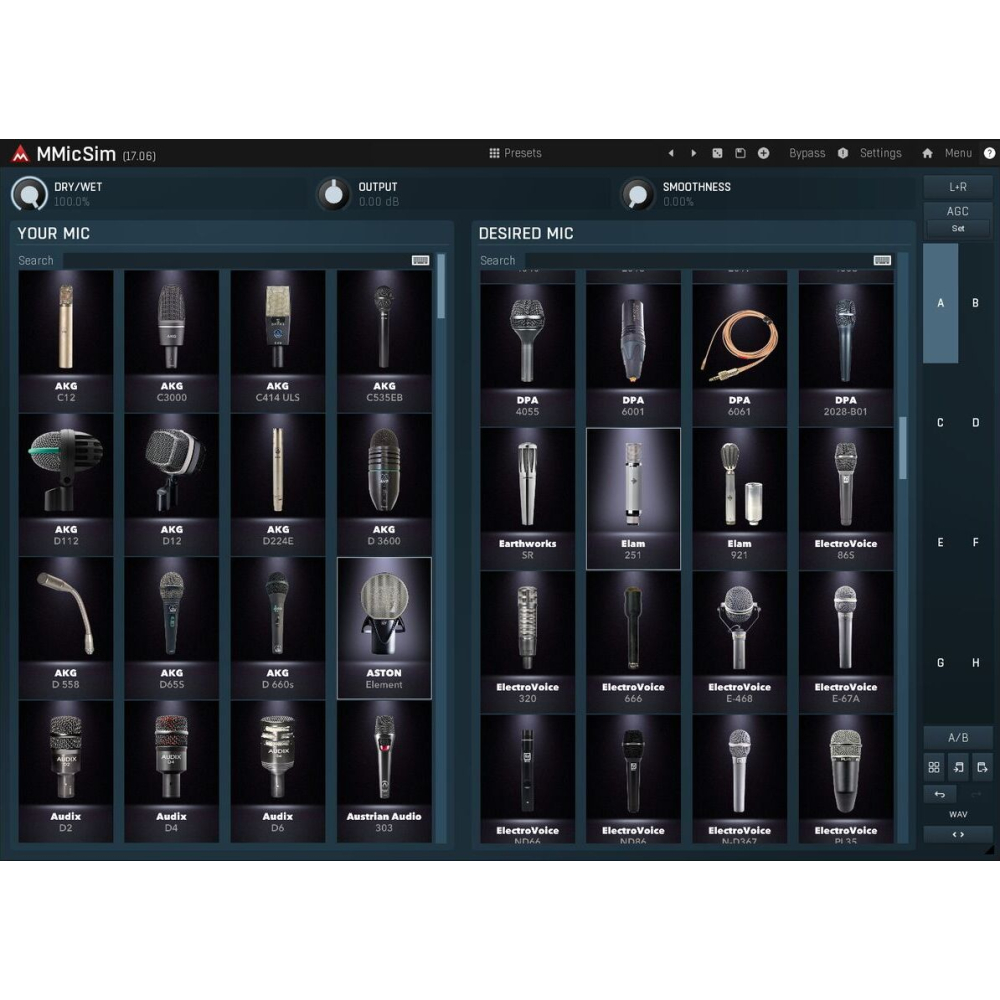Screen dimensions: 1000x1000
Task: Select Audix D2 as your mic
Action: [66, 772]
